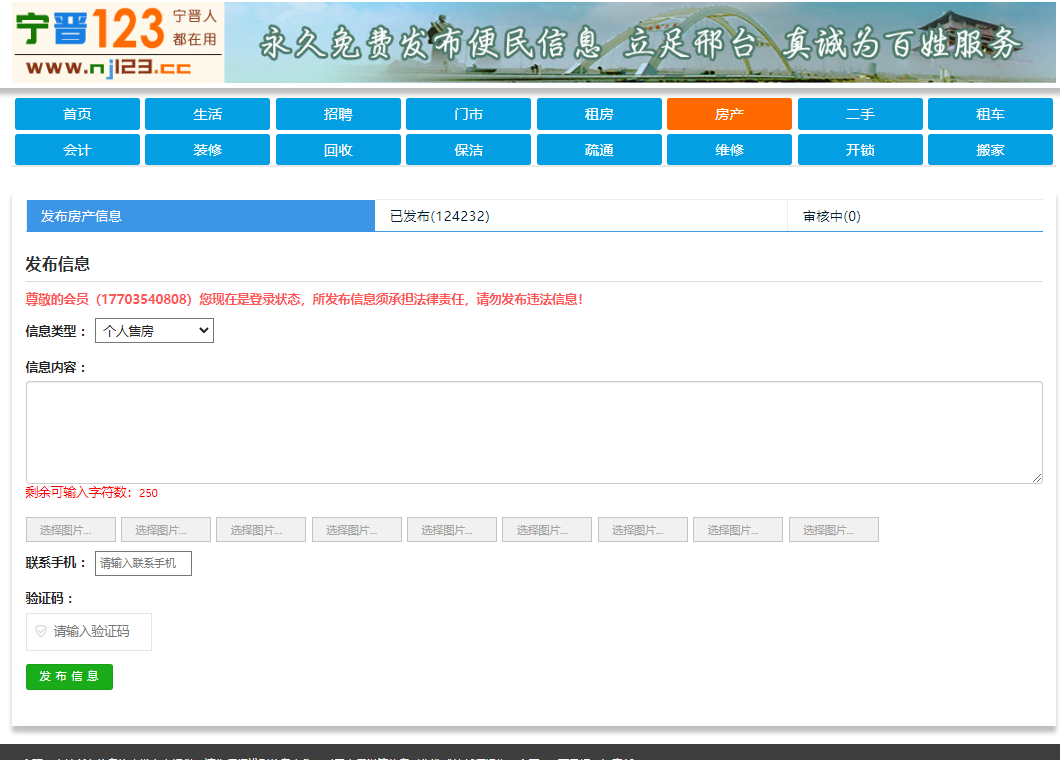Click the shield icon in the captcha field
Screen dimensions: 1060x760
click(41, 631)
